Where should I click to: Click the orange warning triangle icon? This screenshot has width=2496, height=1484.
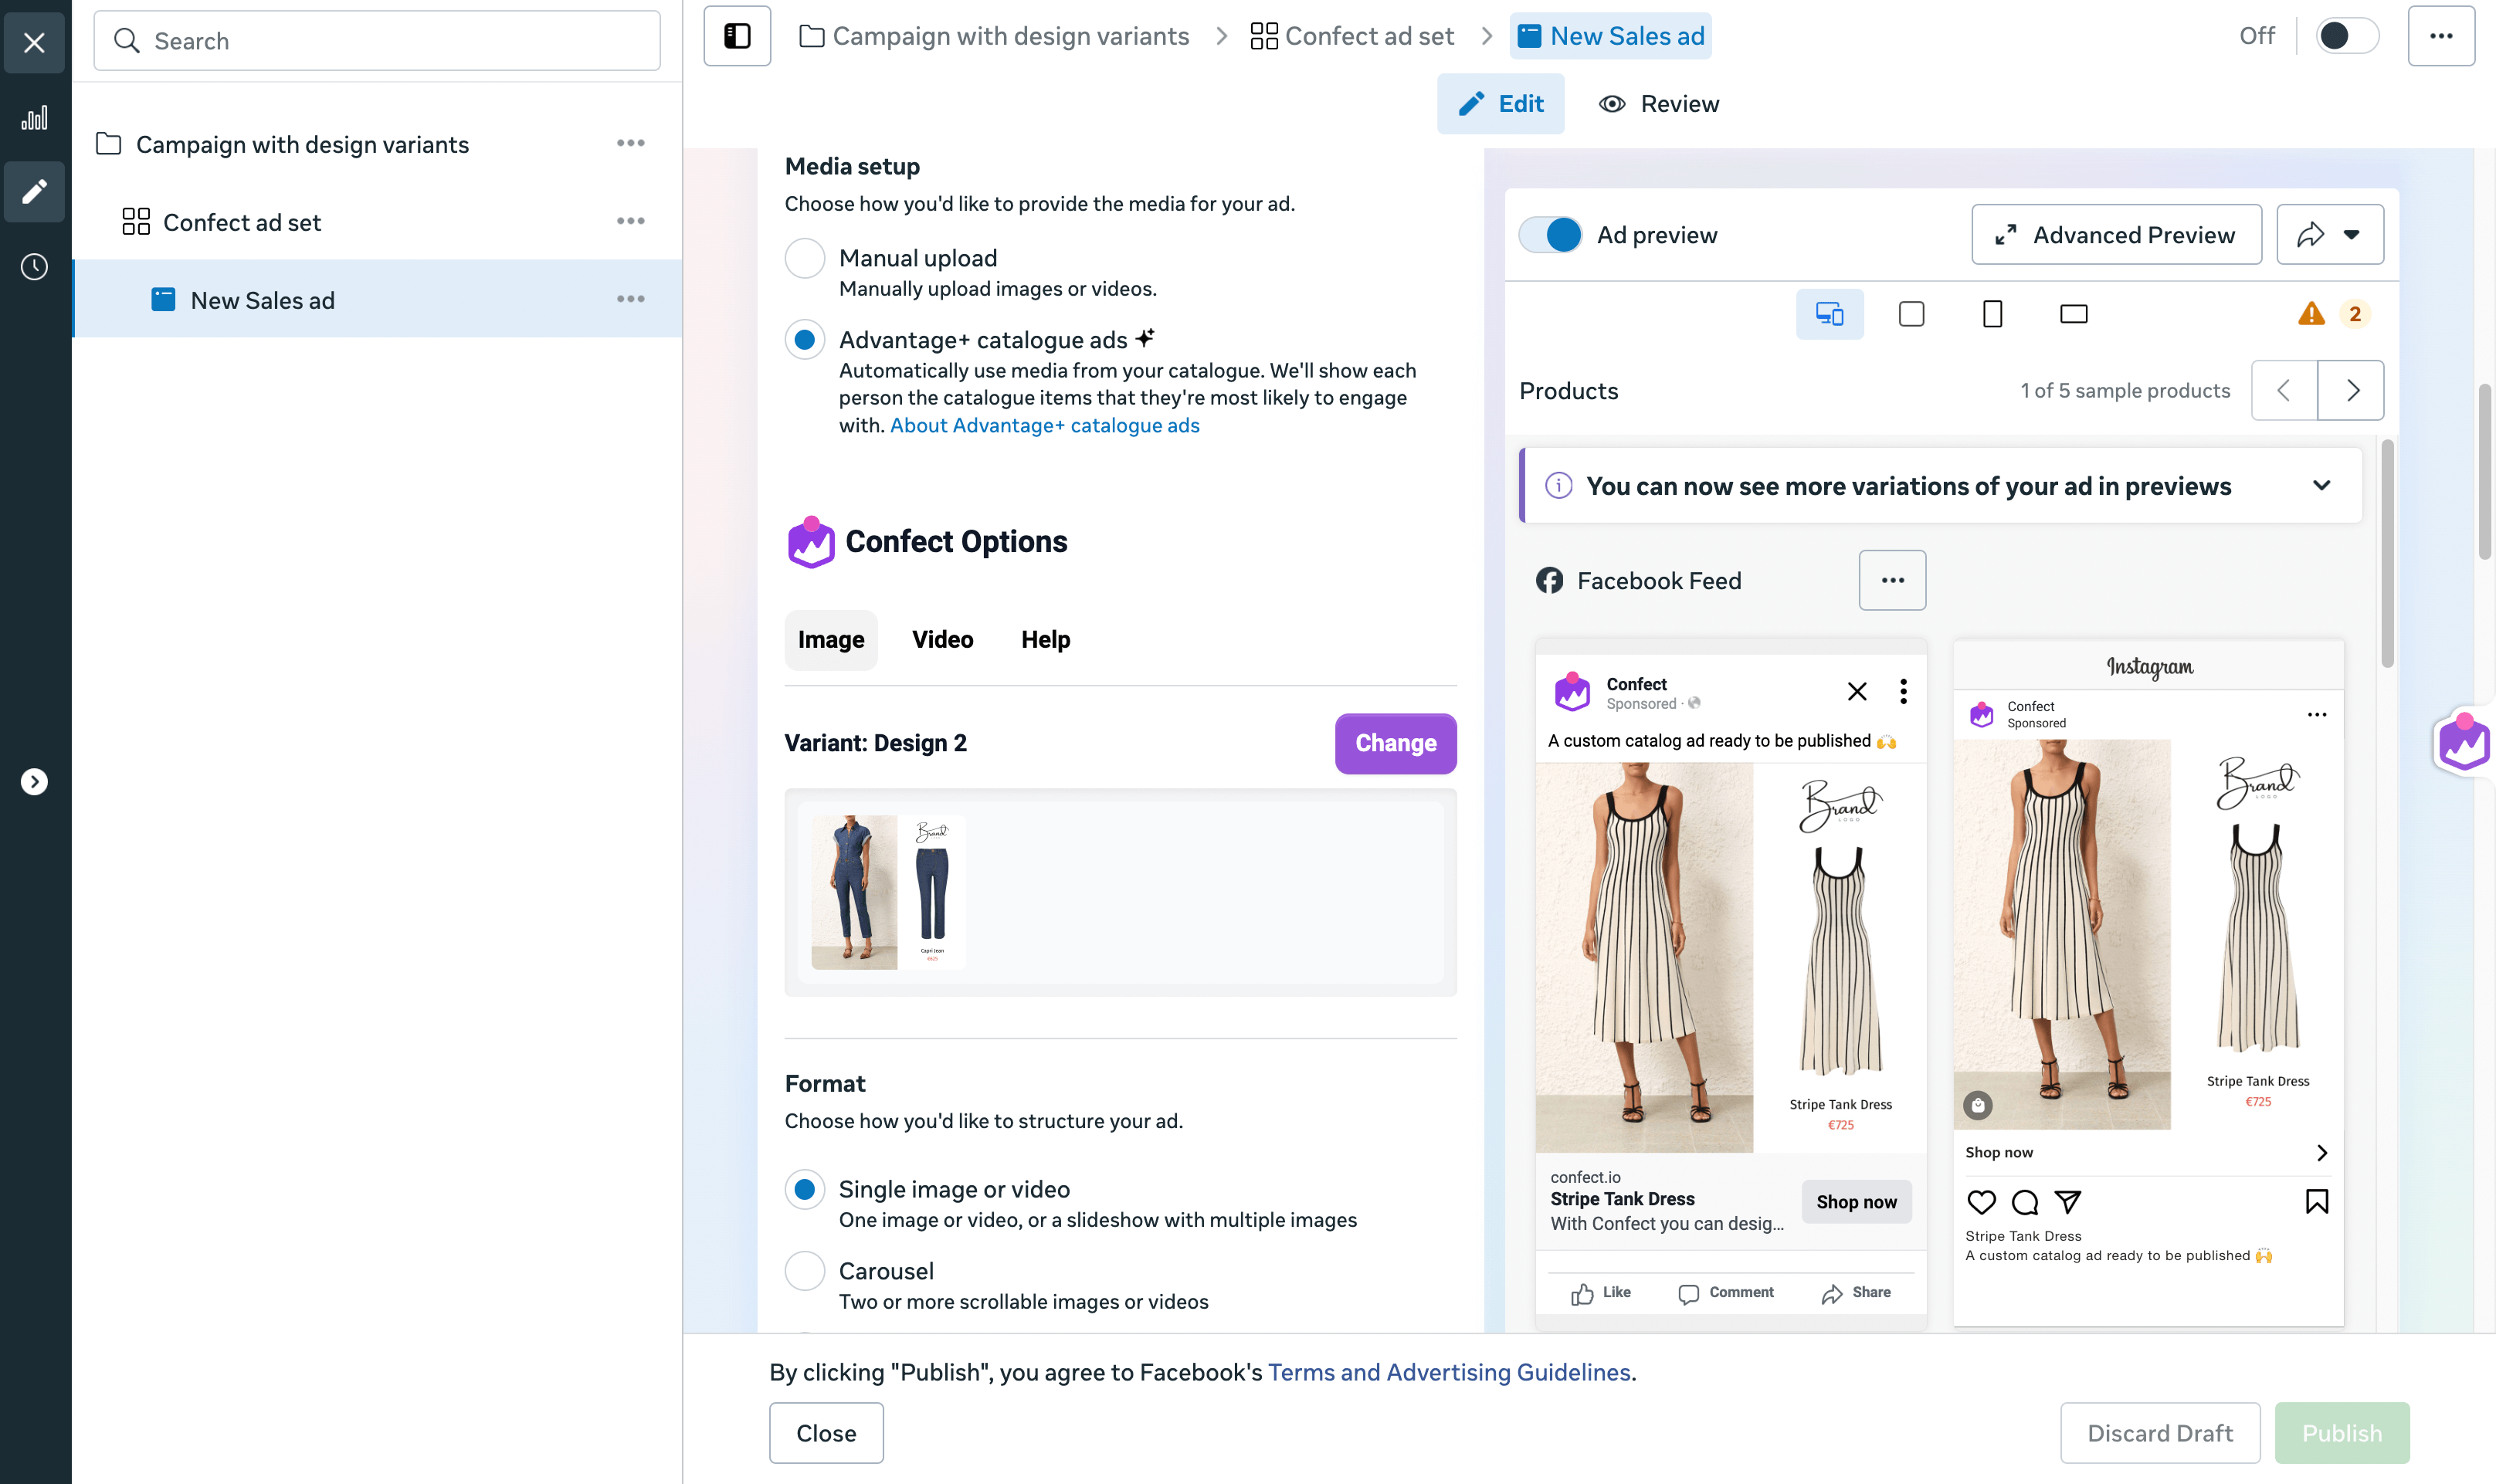pyautogui.click(x=2311, y=314)
